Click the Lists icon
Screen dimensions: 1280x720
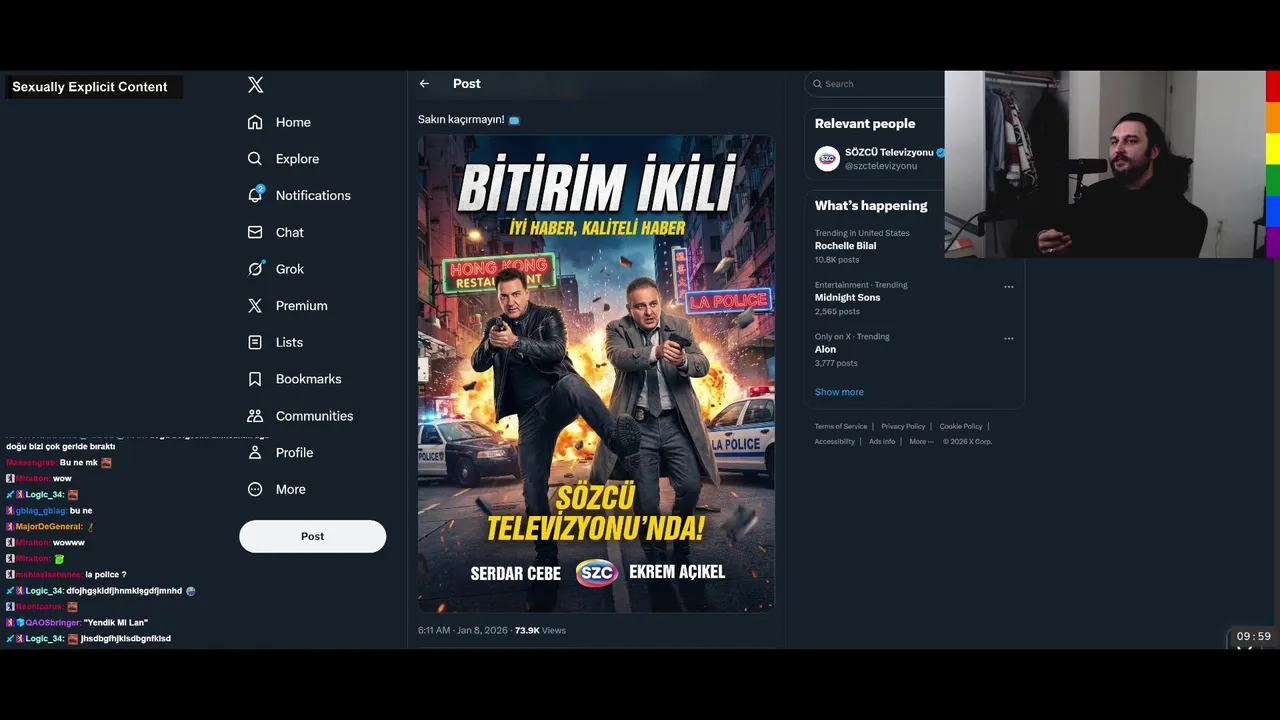coord(255,342)
